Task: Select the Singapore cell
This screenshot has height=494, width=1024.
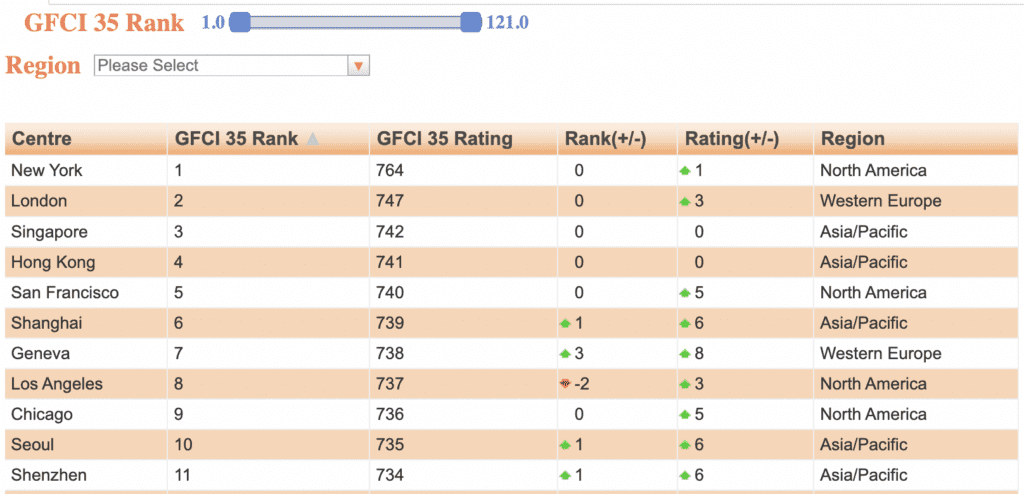Action: [86, 232]
